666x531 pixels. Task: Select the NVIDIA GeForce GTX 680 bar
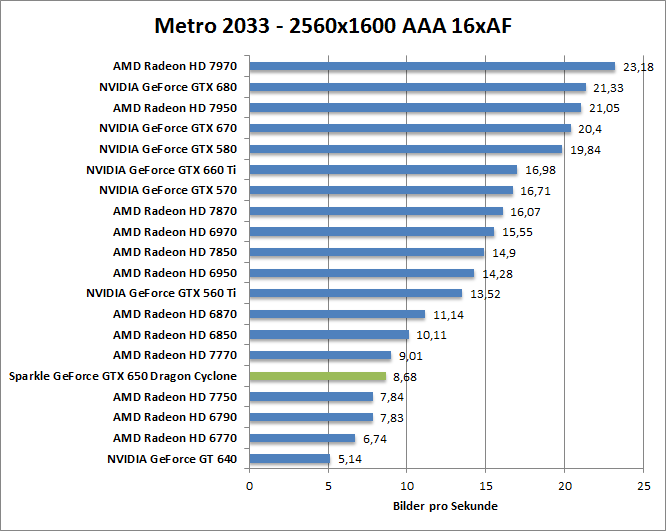[x=417, y=87]
